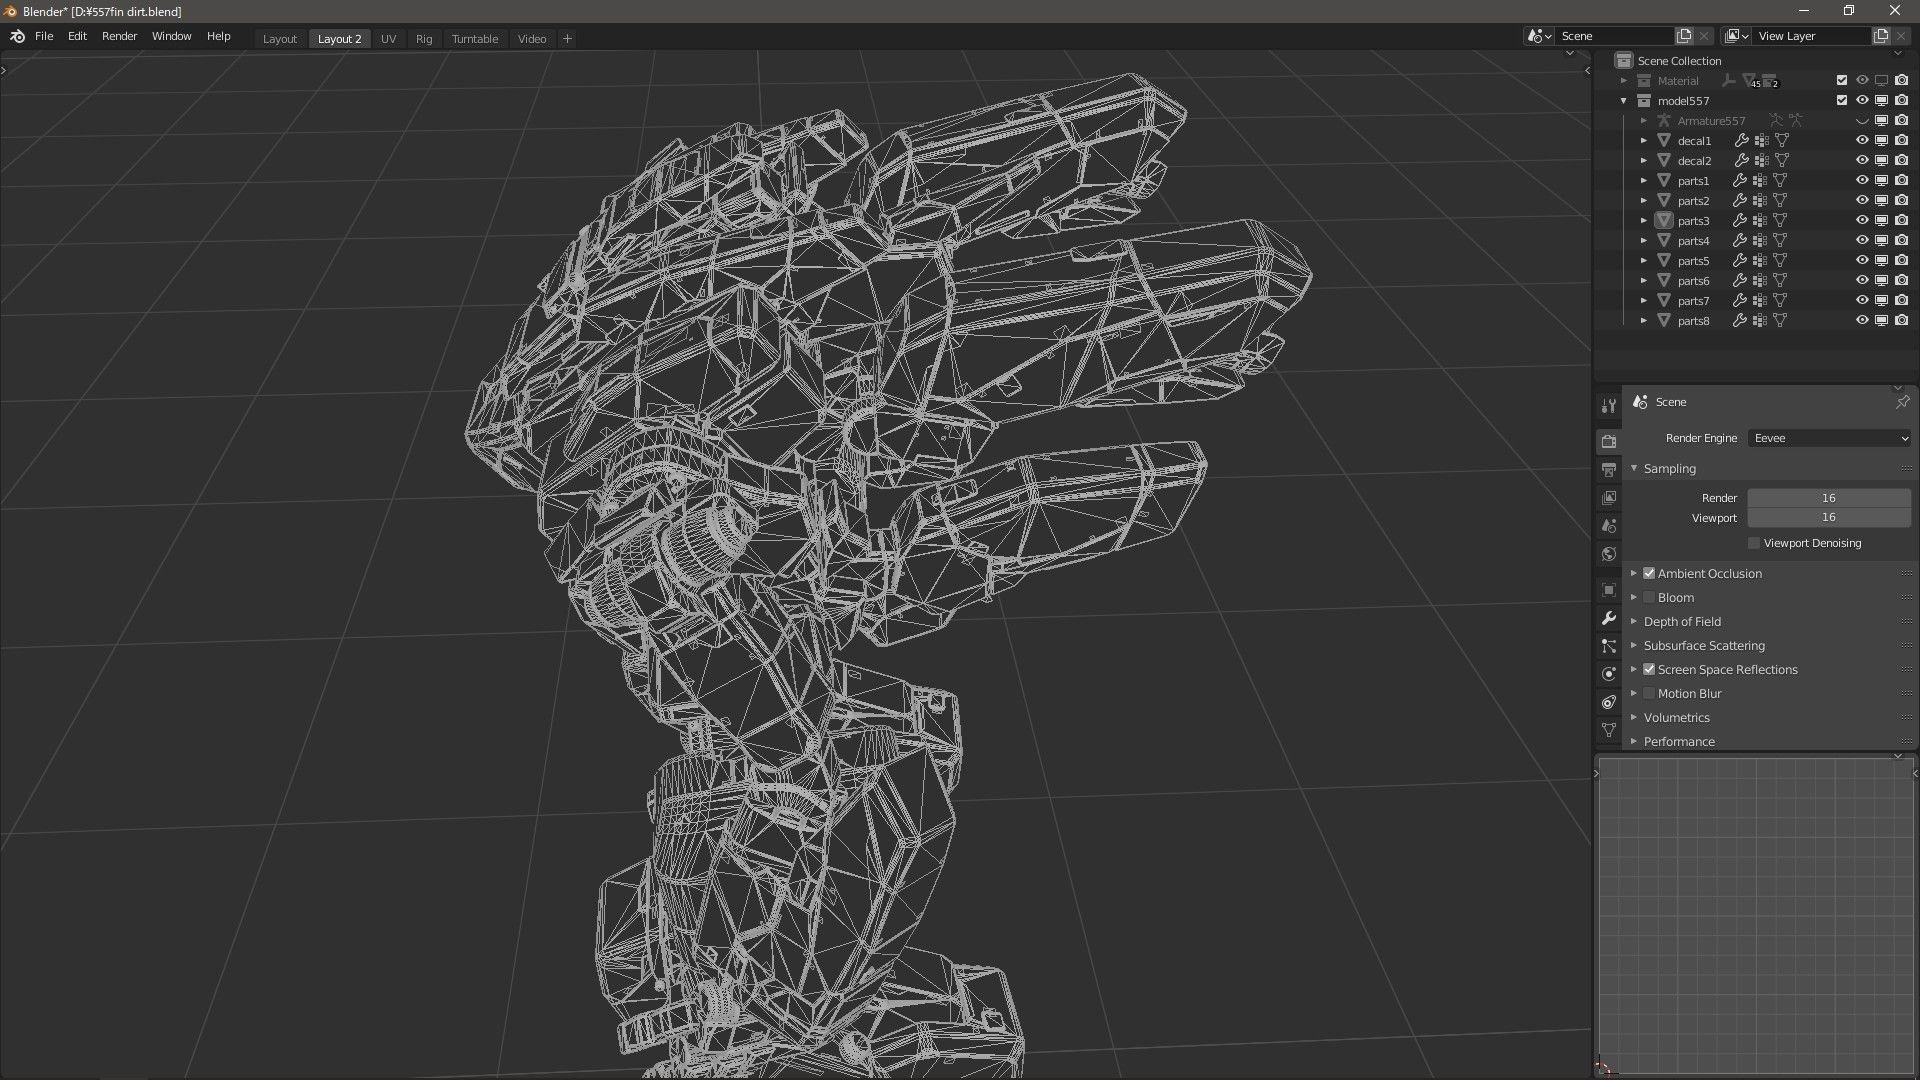Hide parts1 in viewport with eye icon
The image size is (1920, 1080).
[x=1862, y=181]
